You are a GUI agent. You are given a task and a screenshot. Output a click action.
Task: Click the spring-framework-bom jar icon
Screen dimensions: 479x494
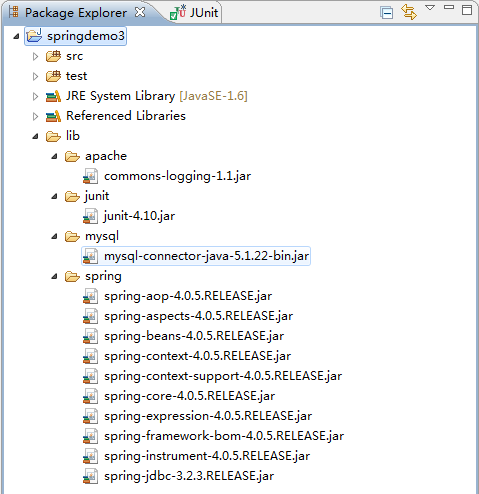(x=90, y=436)
